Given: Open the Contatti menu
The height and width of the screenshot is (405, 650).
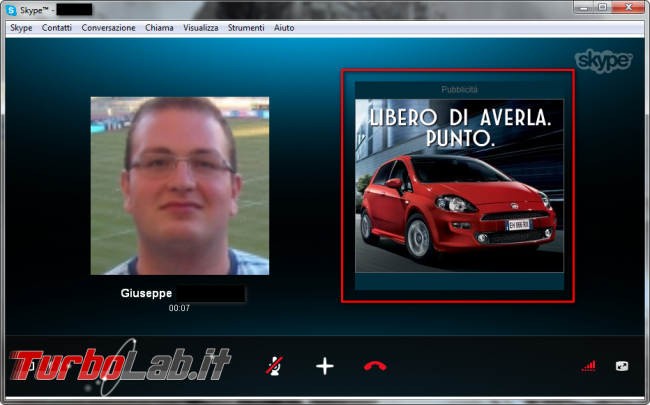Looking at the screenshot, I should [57, 28].
